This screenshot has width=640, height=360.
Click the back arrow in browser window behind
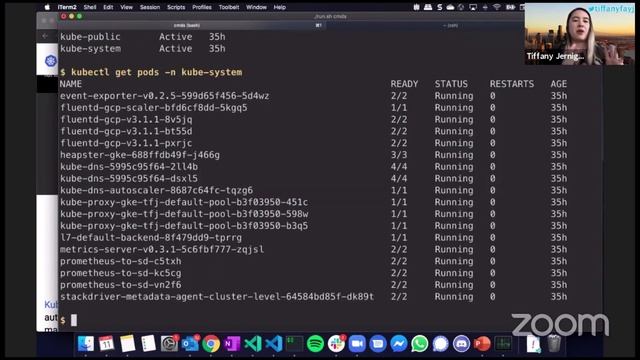coord(45,36)
